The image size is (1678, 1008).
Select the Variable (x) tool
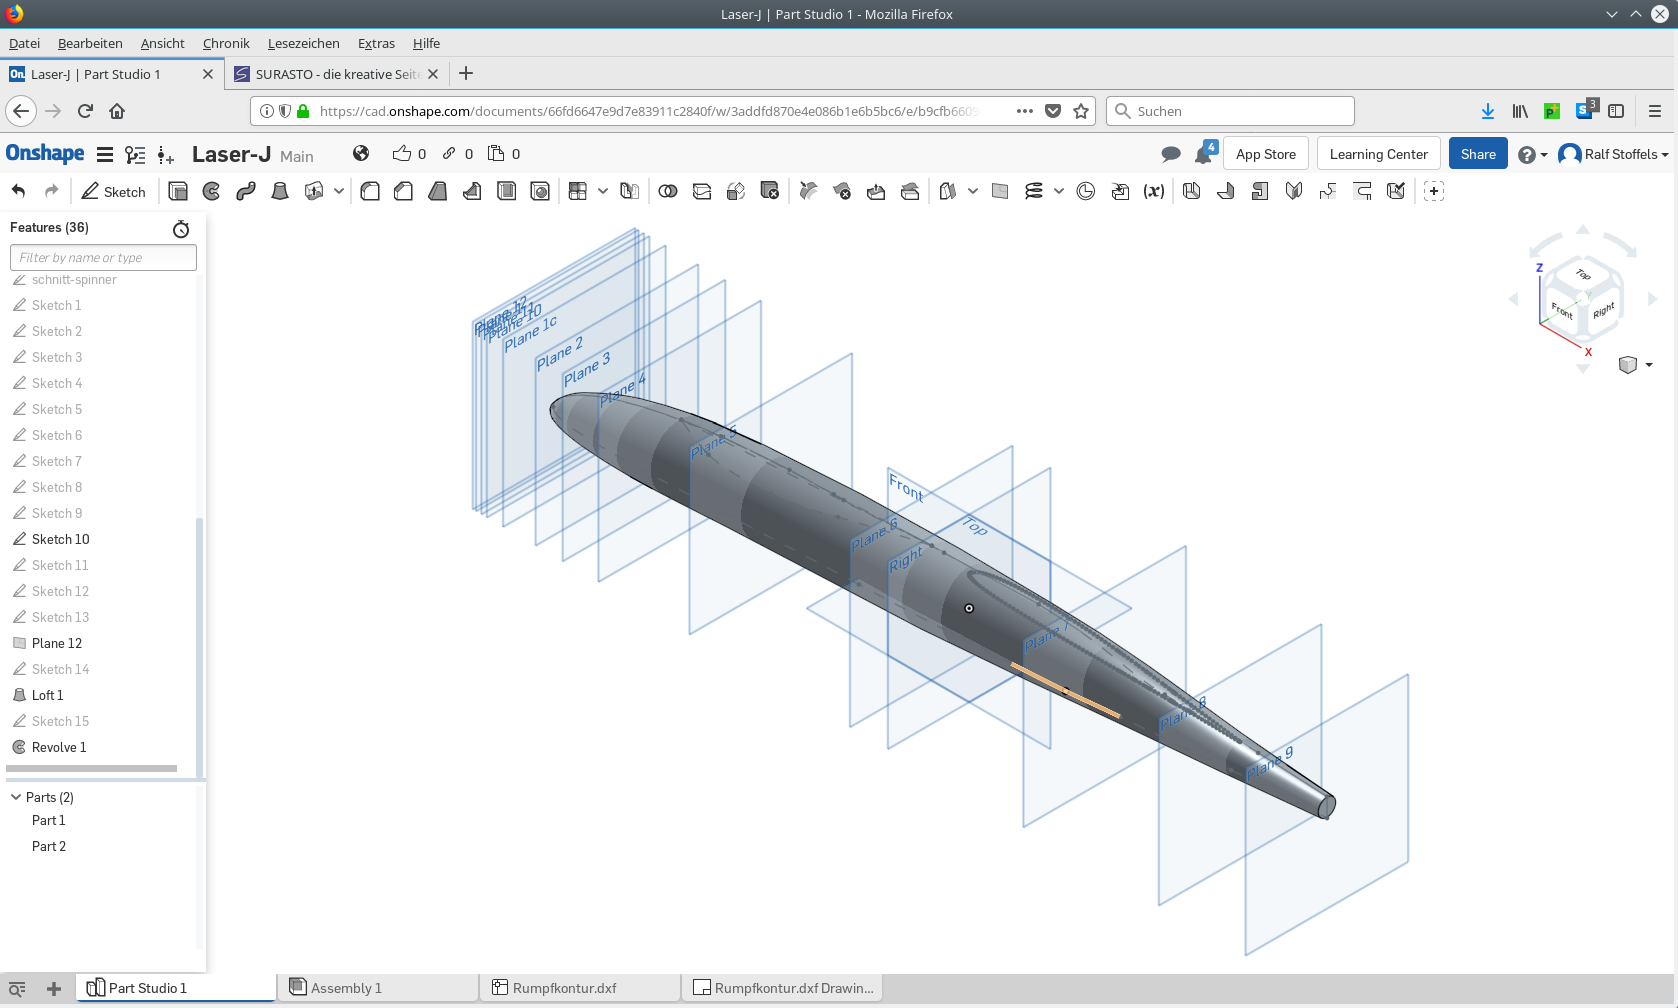point(1154,191)
